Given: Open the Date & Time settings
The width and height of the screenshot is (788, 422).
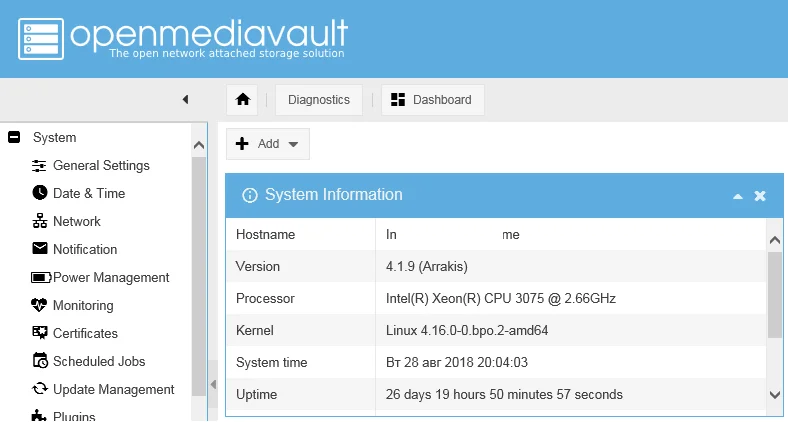Looking at the screenshot, I should point(89,193).
